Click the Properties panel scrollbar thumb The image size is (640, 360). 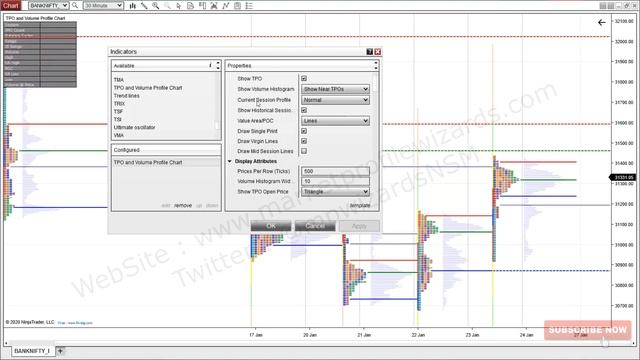[x=375, y=84]
